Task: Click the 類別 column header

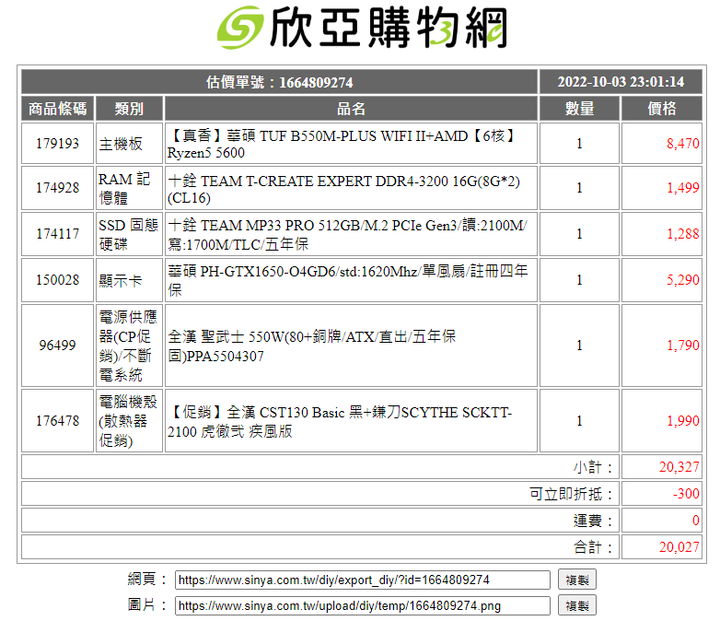Action: (129, 108)
